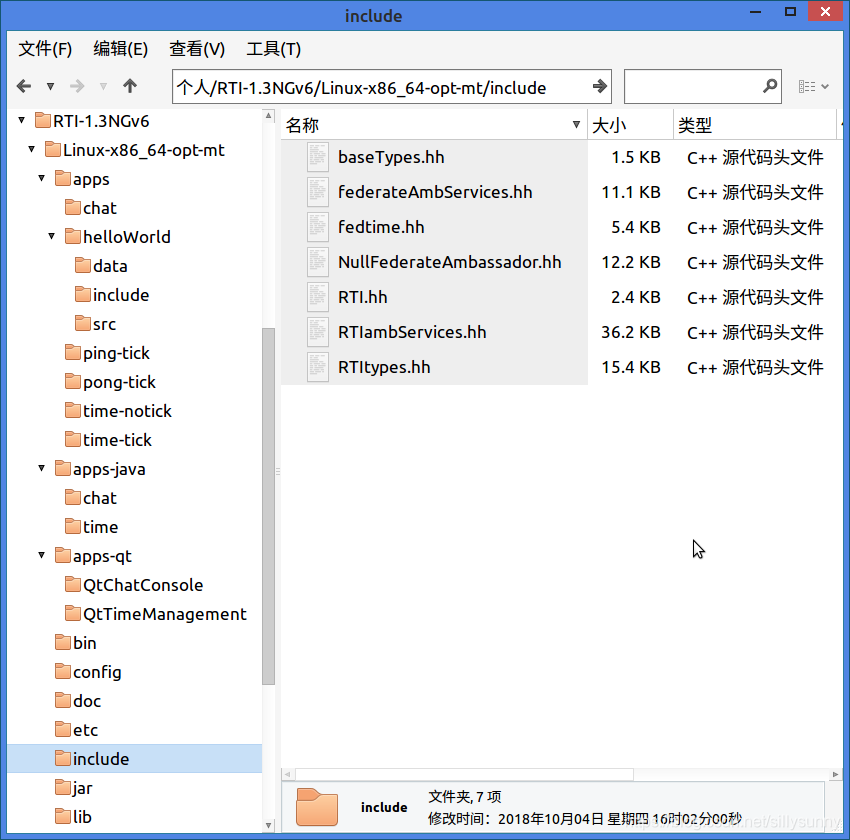Click the helloWorld folder icon

coord(73,236)
